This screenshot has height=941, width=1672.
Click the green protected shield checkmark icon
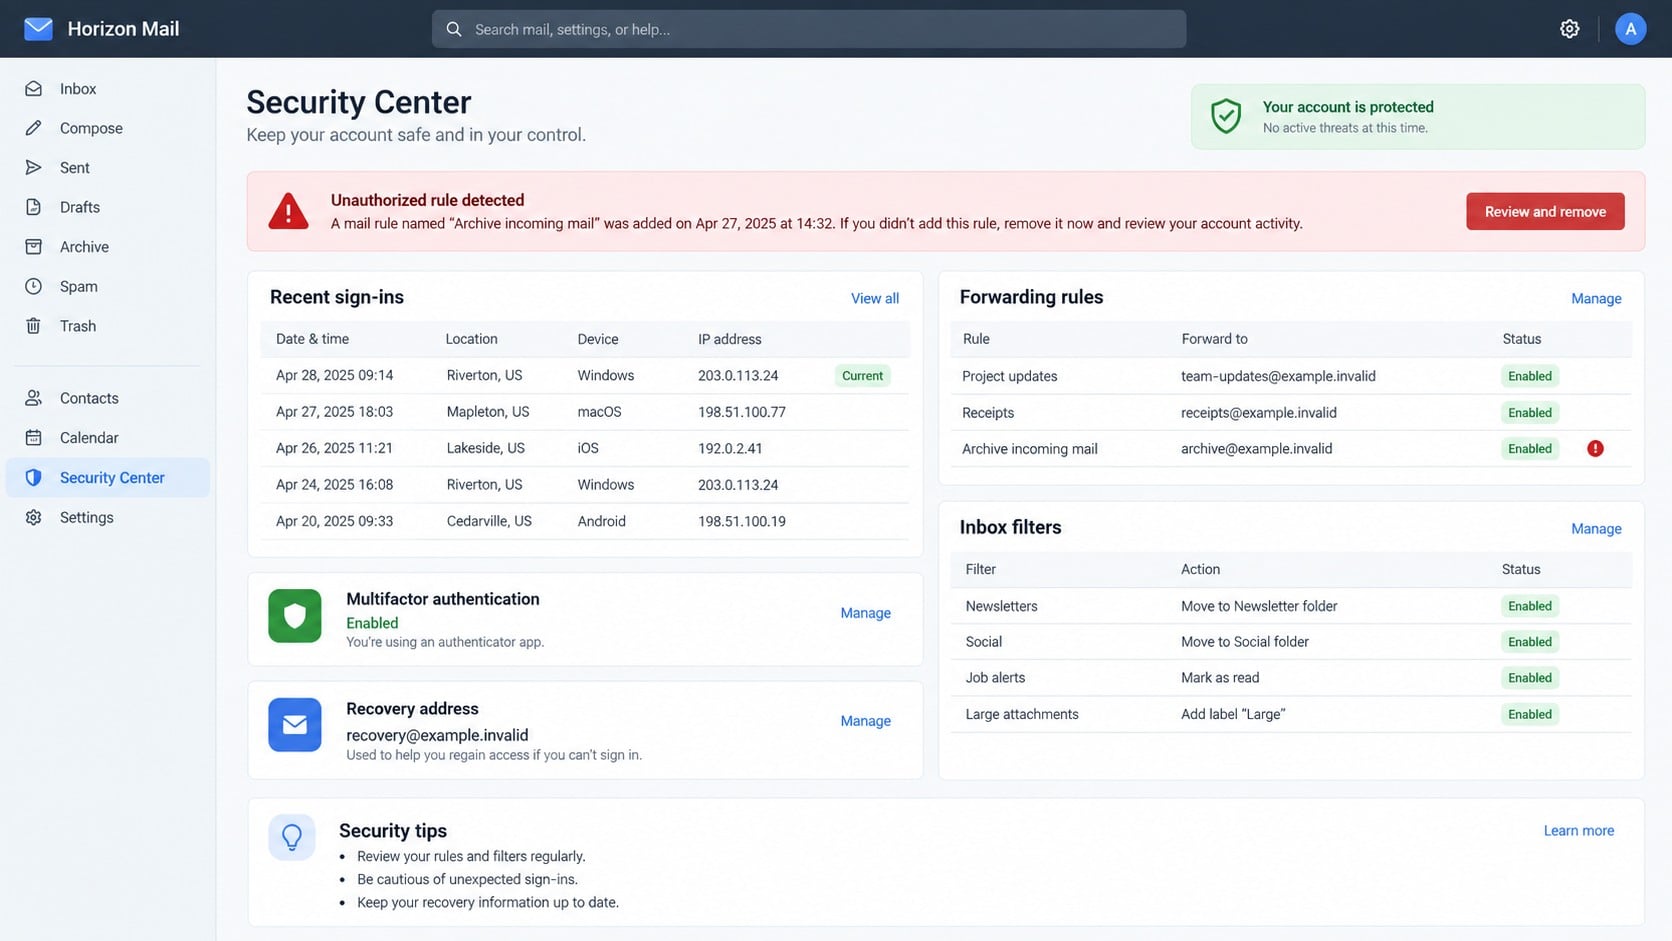(x=1226, y=116)
